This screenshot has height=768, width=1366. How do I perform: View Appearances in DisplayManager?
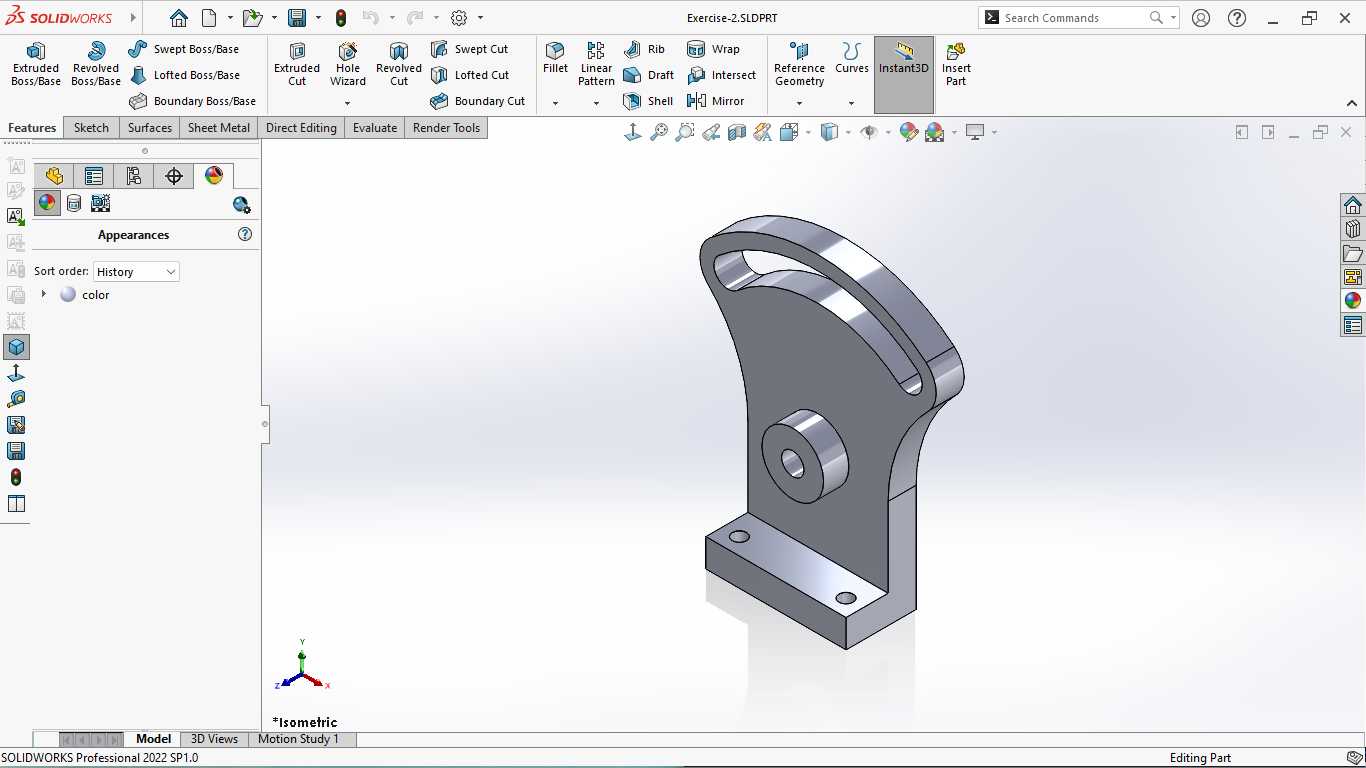pyautogui.click(x=47, y=203)
